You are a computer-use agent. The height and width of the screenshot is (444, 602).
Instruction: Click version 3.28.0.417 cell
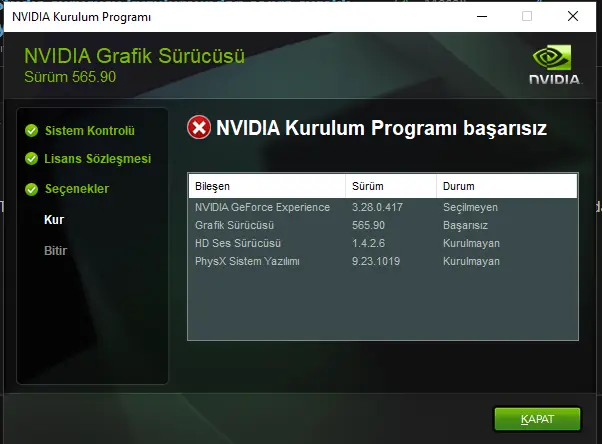[377, 207]
